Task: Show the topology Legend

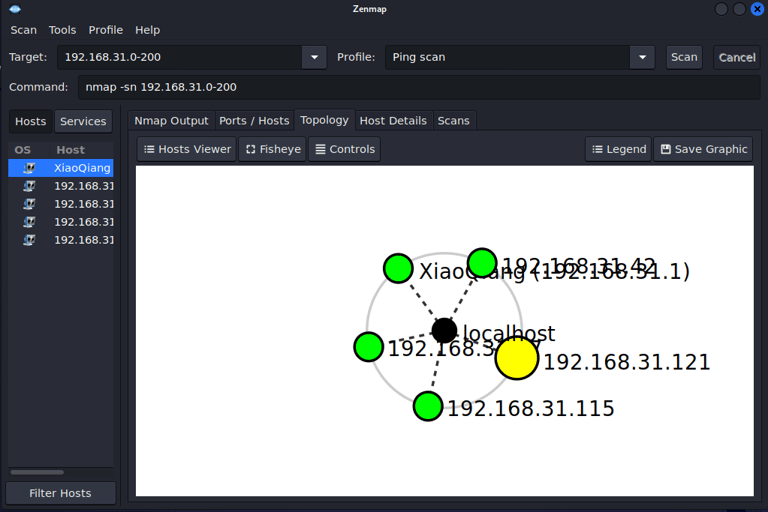Action: coord(619,149)
